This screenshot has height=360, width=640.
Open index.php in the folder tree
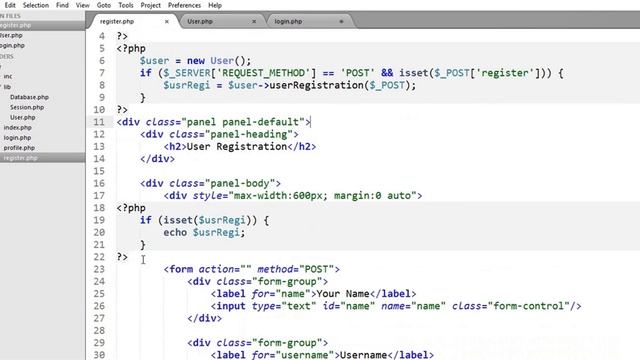pyautogui.click(x=18, y=127)
